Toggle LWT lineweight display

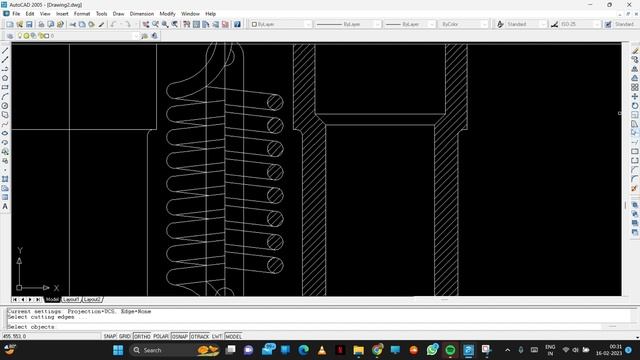[217, 336]
